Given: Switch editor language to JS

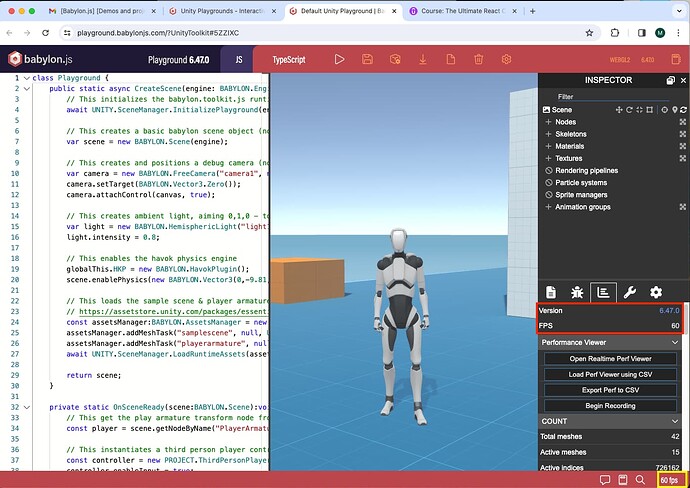Looking at the screenshot, I should point(240,60).
